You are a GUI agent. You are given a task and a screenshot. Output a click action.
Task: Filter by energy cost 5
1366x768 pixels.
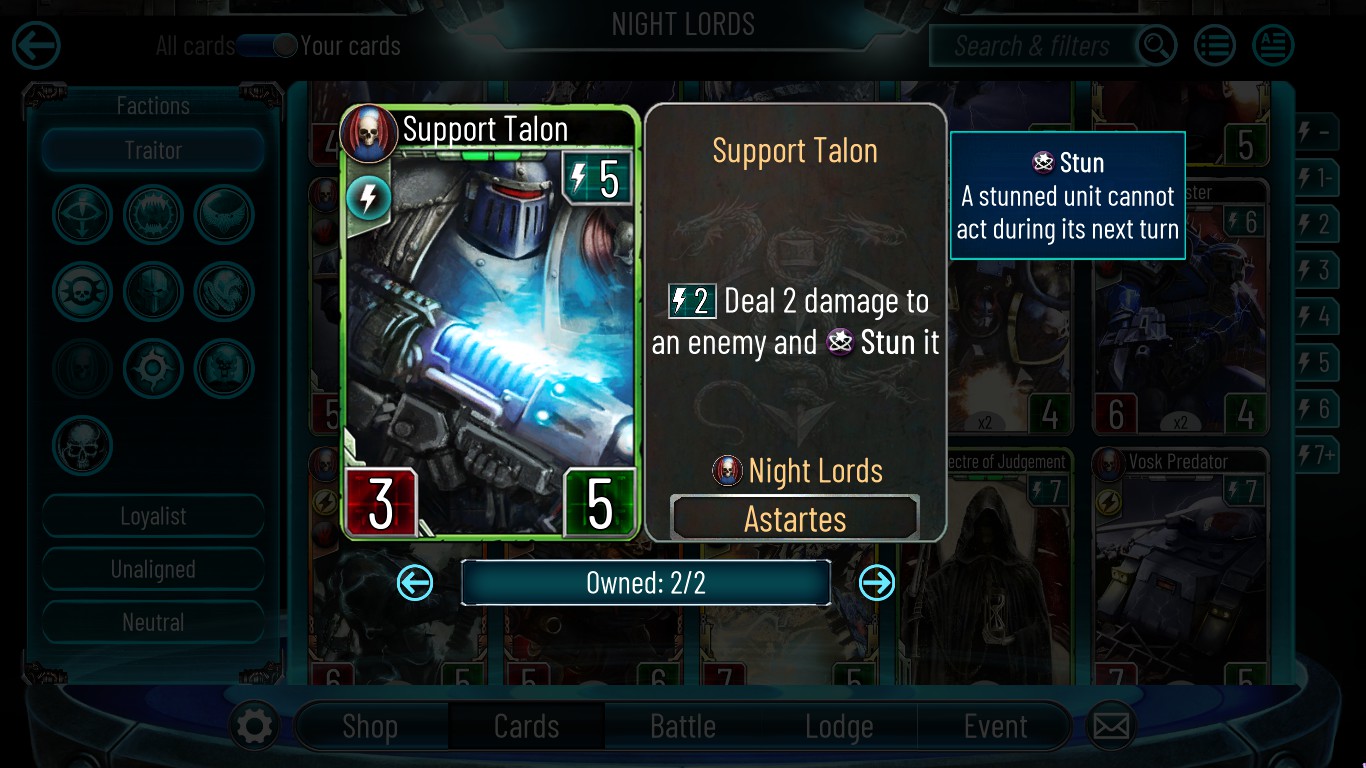click(x=1316, y=361)
